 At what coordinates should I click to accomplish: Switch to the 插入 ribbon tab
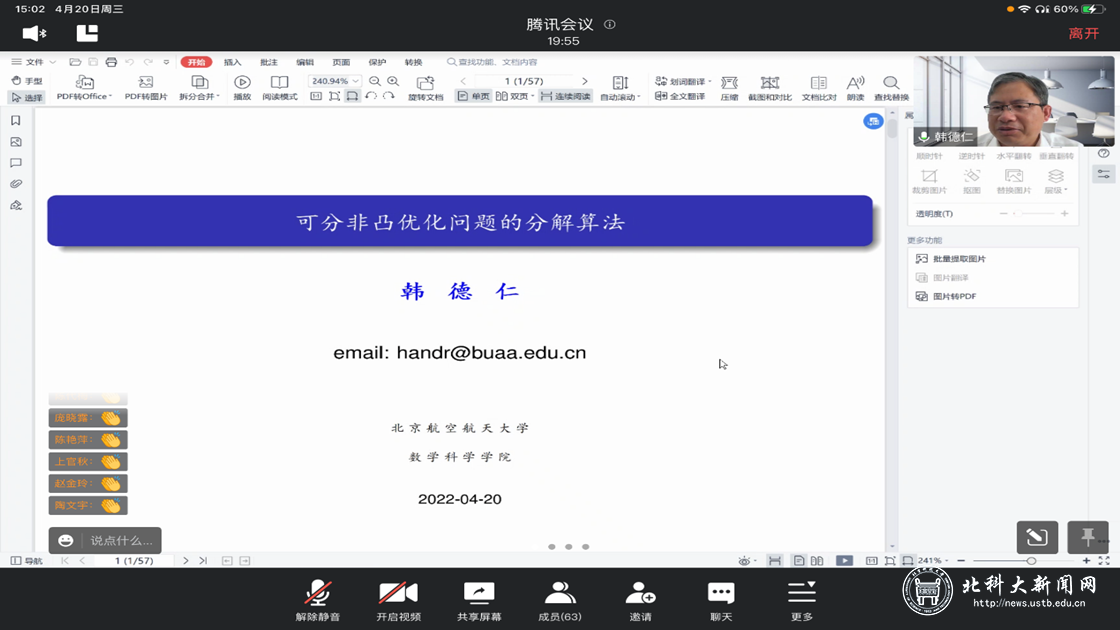pyautogui.click(x=231, y=62)
